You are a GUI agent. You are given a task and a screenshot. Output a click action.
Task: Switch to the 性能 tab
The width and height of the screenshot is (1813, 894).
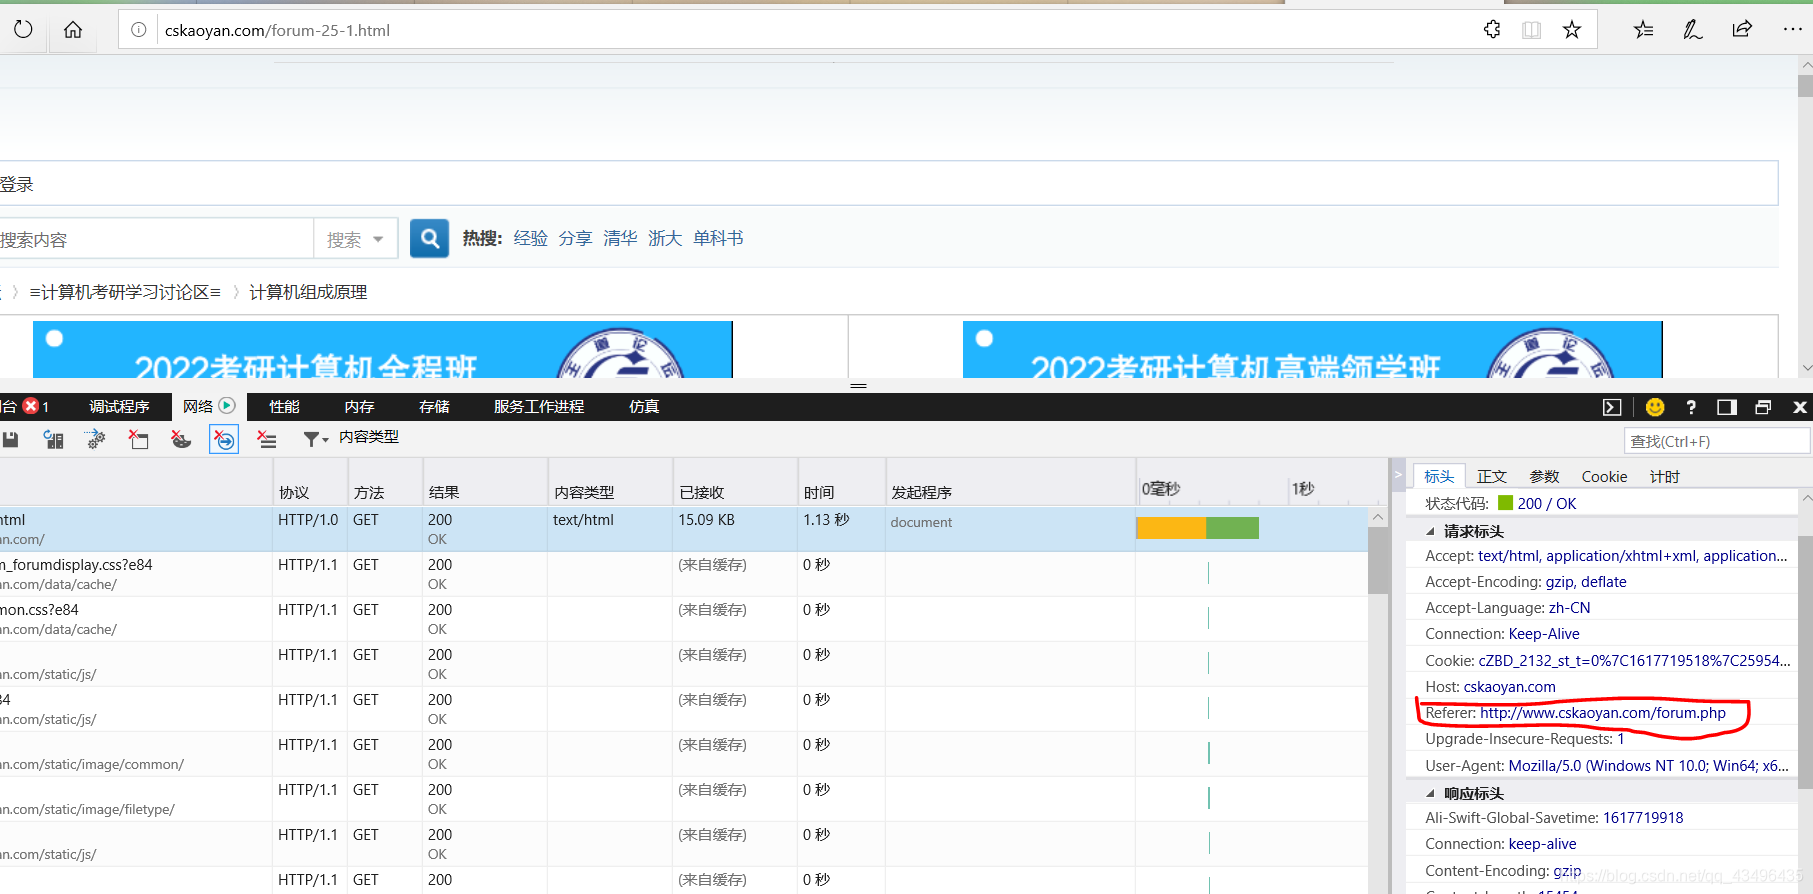coord(284,406)
